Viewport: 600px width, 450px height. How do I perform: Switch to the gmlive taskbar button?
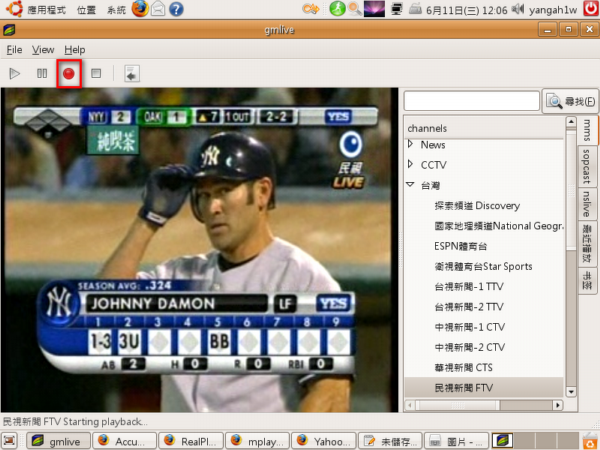click(58, 441)
